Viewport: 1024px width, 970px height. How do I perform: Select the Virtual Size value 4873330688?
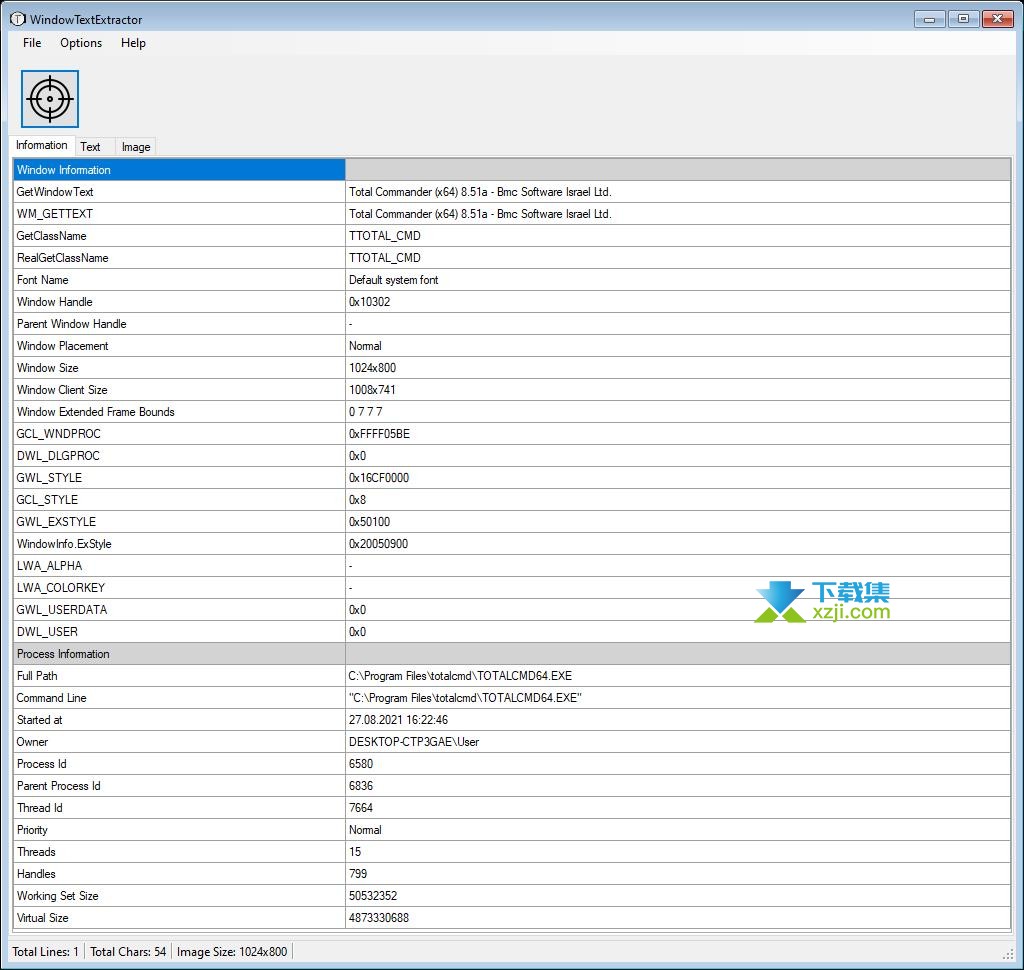coord(379,918)
